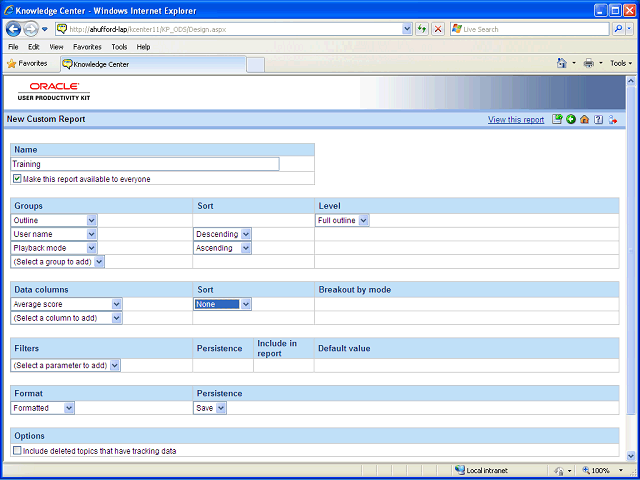Open the Outline group dropdown

click(53, 220)
